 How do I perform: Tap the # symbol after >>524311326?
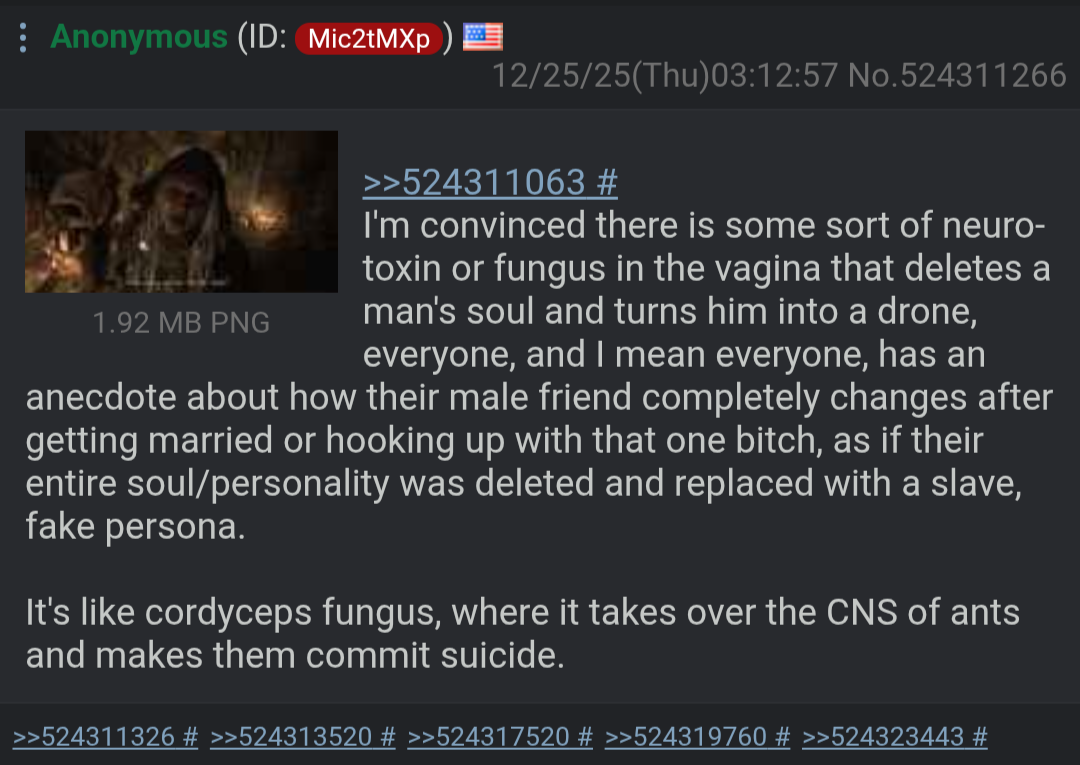190,737
